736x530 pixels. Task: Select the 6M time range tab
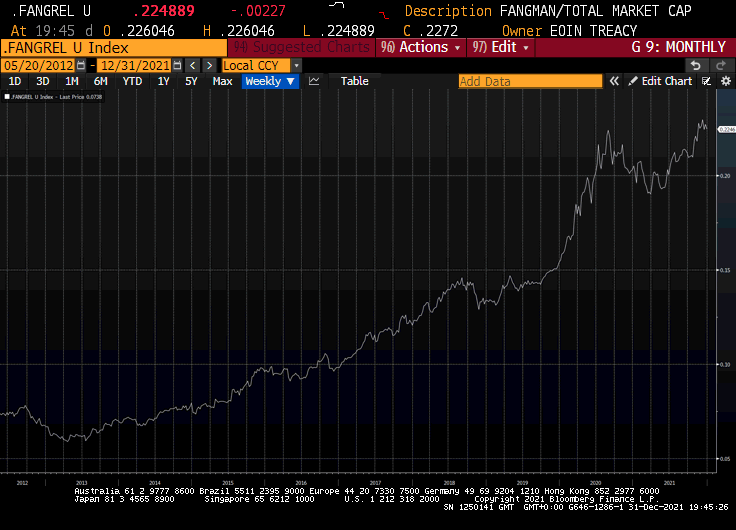pos(100,81)
